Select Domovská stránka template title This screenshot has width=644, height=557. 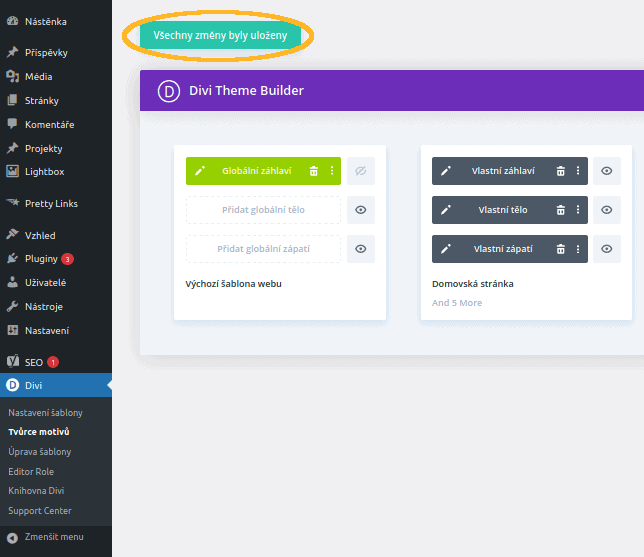coord(473,284)
